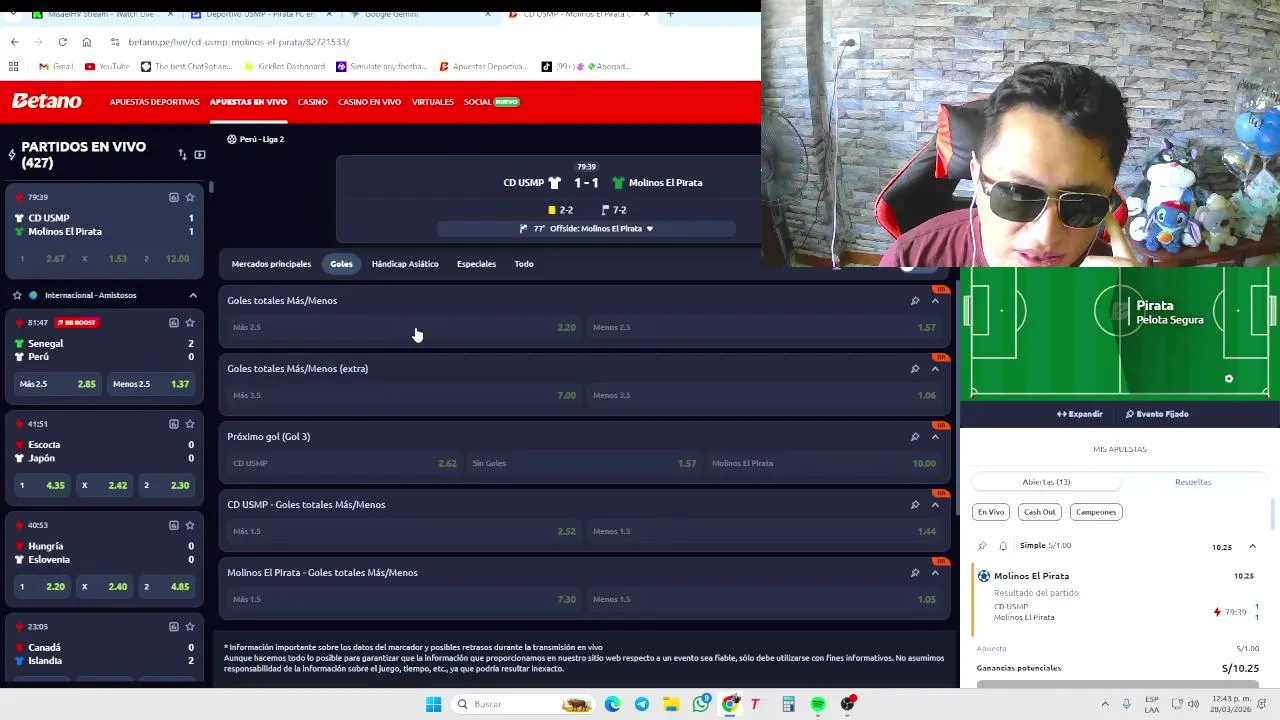Screen dimensions: 1280x720
Task: Open Spotify from the taskbar
Action: pos(818,704)
